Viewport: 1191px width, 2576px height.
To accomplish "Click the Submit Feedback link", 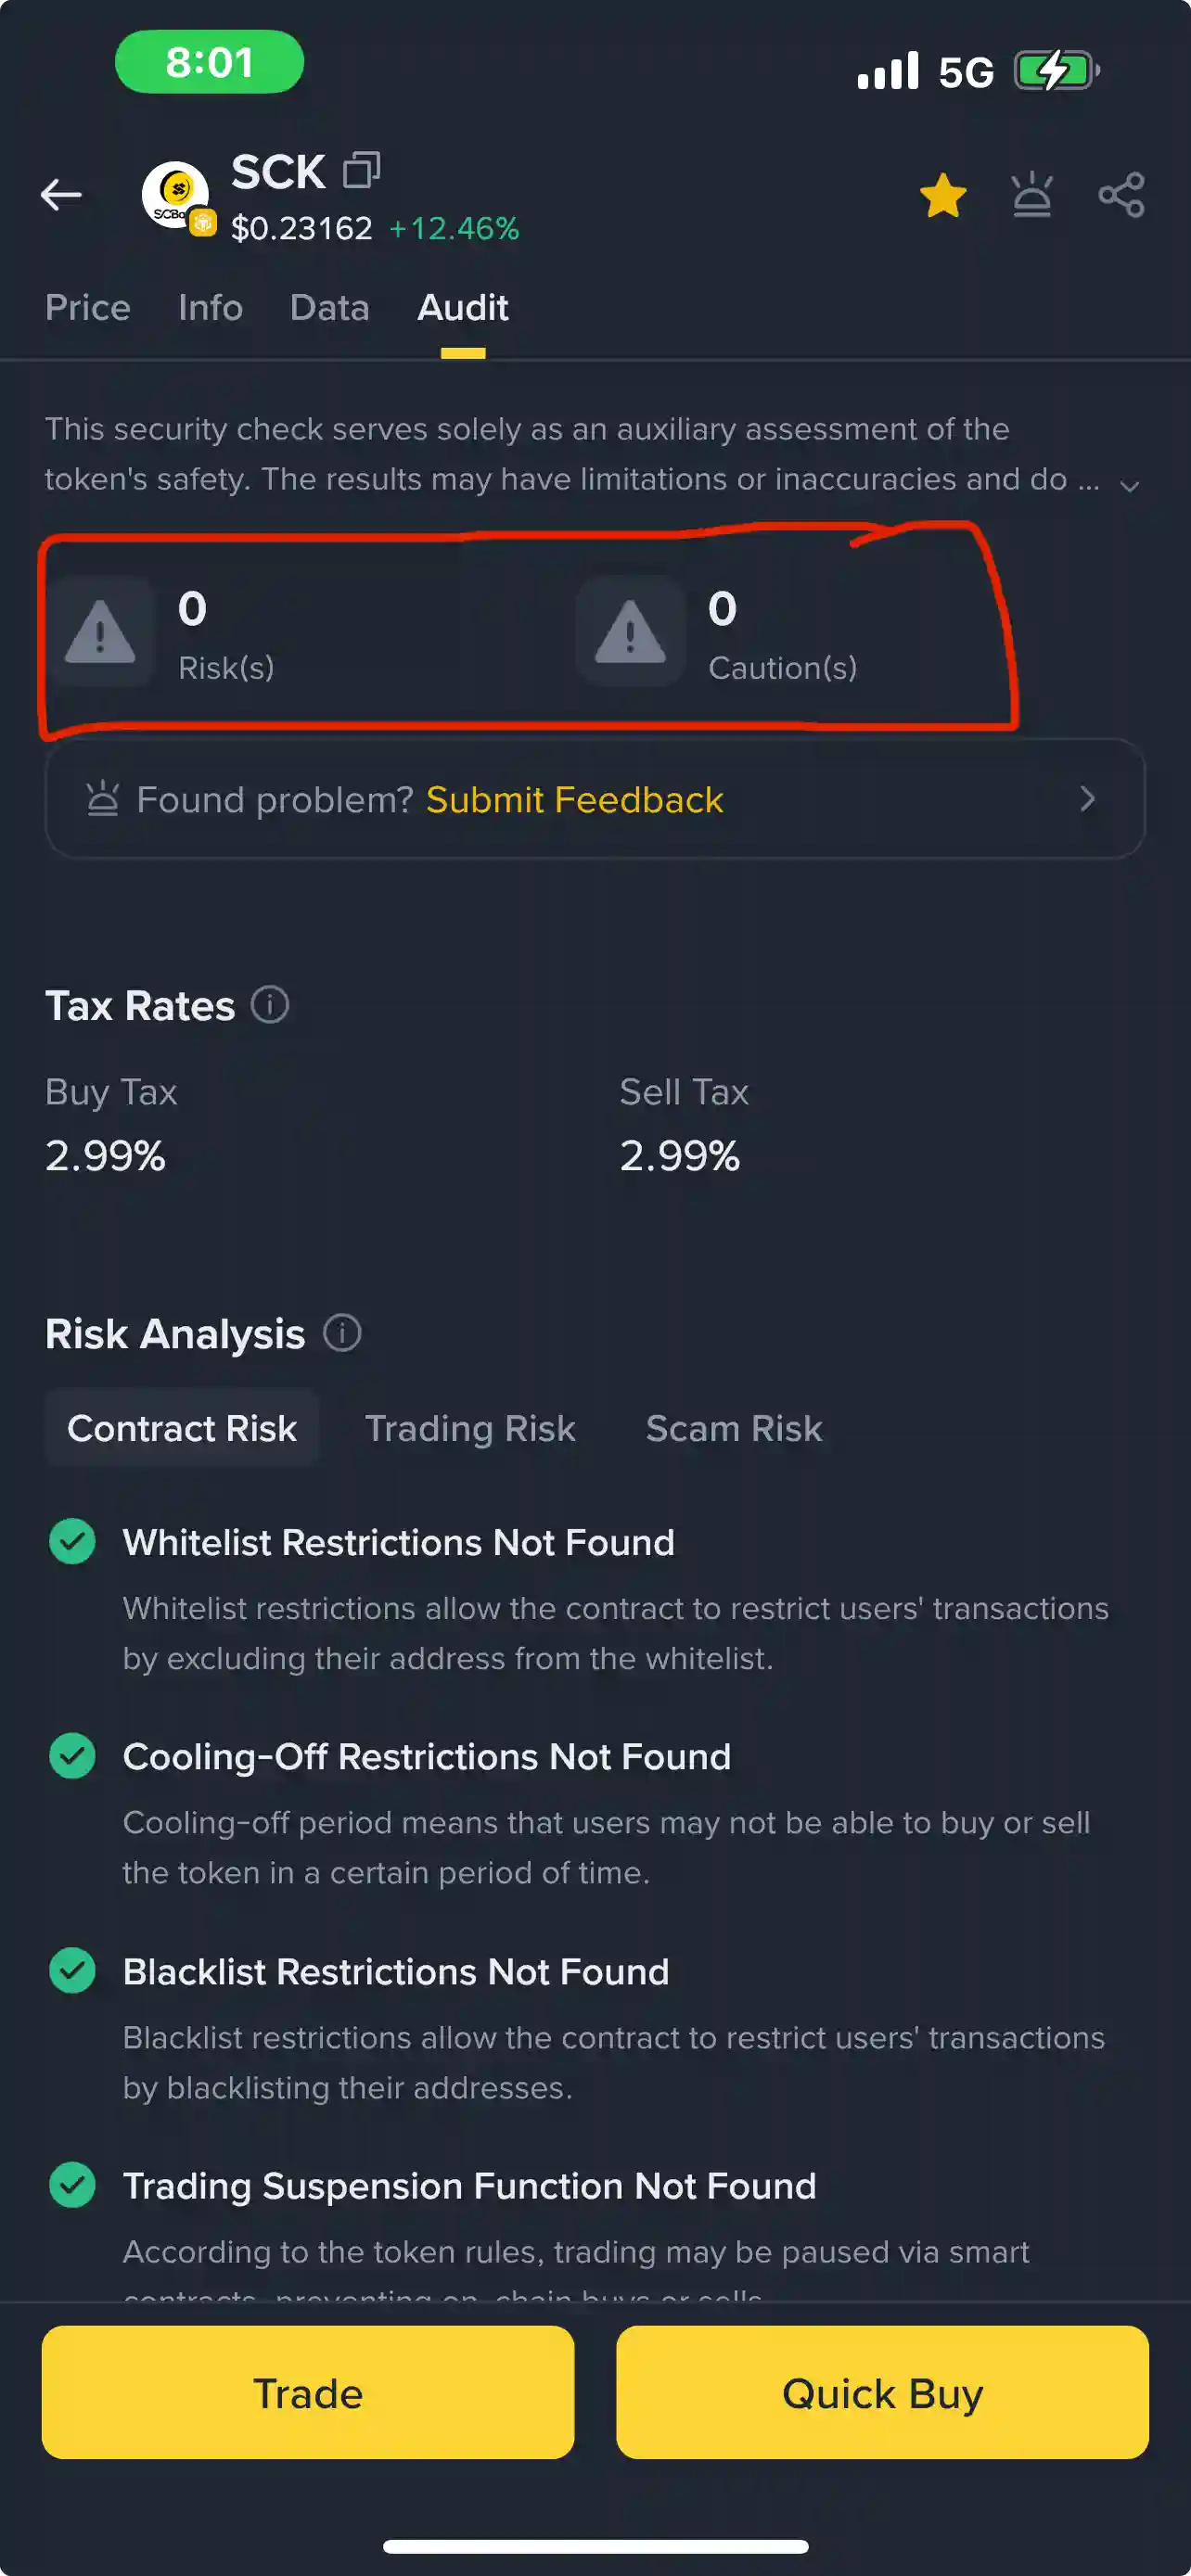I will pos(574,800).
